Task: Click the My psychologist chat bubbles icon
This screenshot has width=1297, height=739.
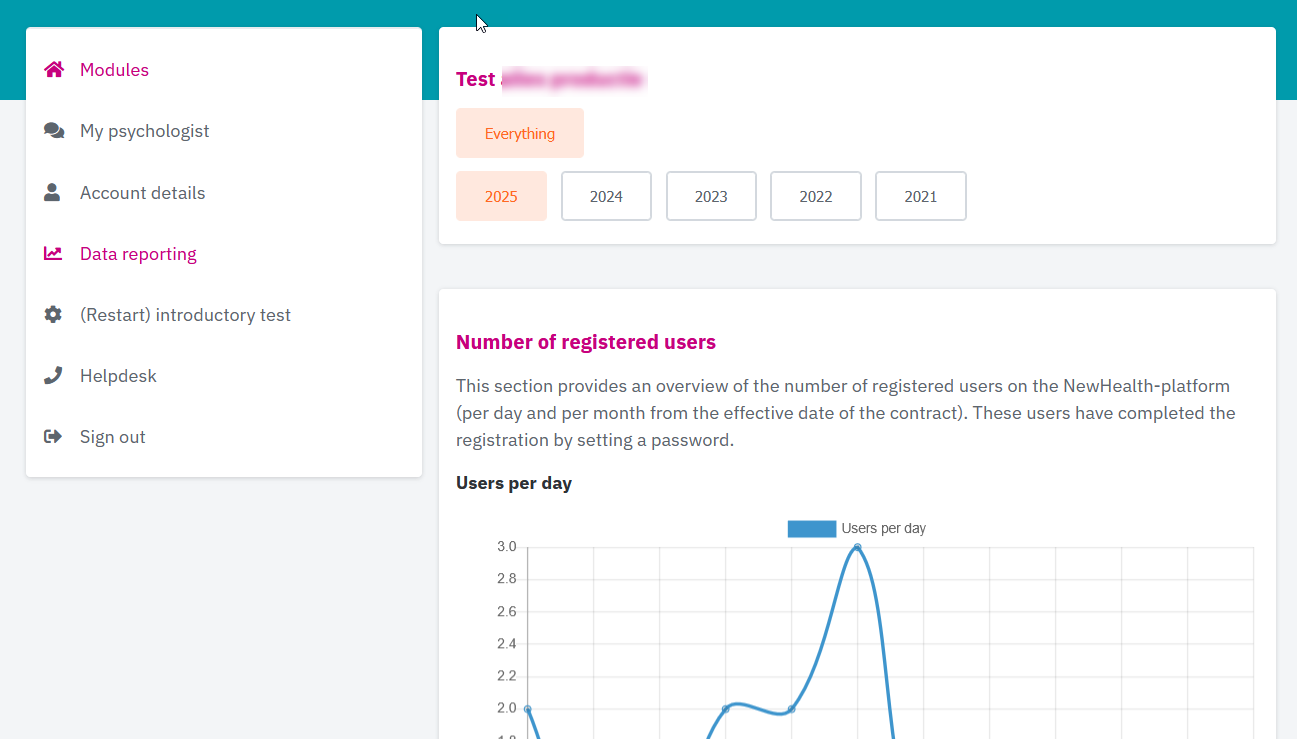Action: (x=54, y=130)
